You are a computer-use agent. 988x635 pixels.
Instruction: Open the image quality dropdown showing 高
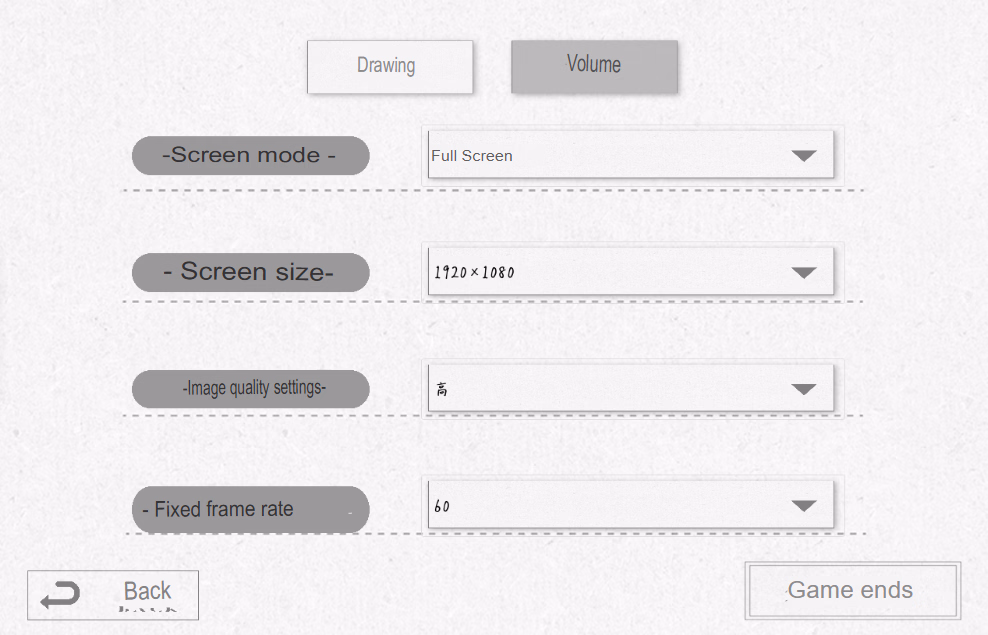pyautogui.click(x=630, y=388)
